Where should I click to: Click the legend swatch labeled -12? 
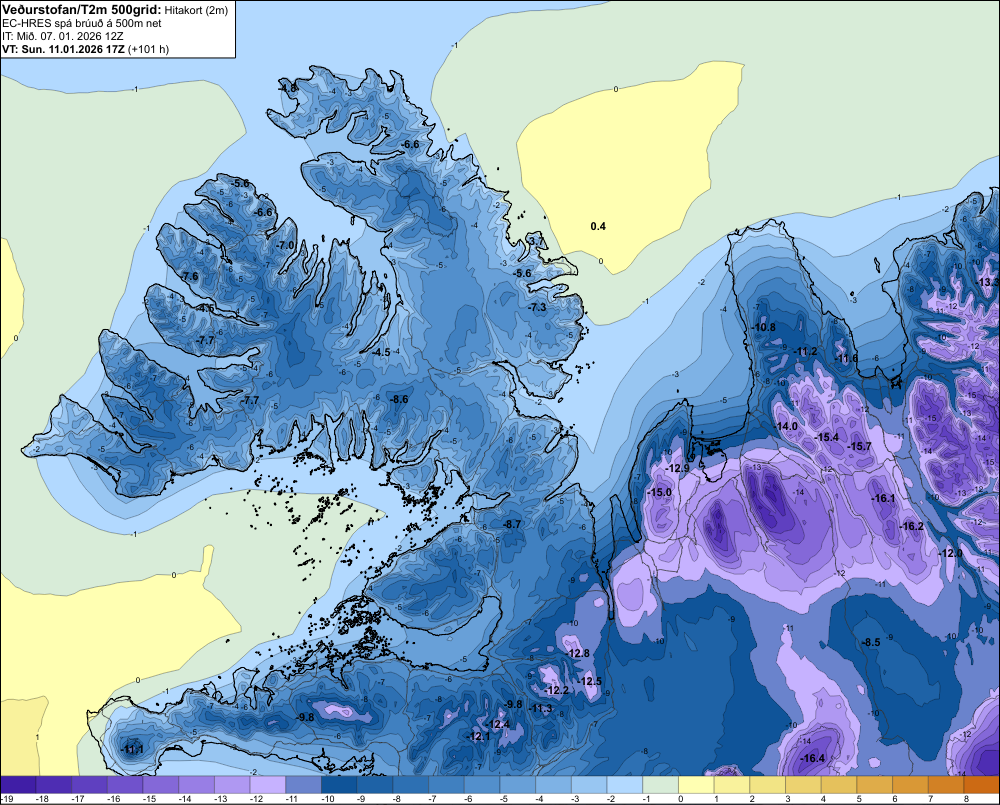point(268,785)
